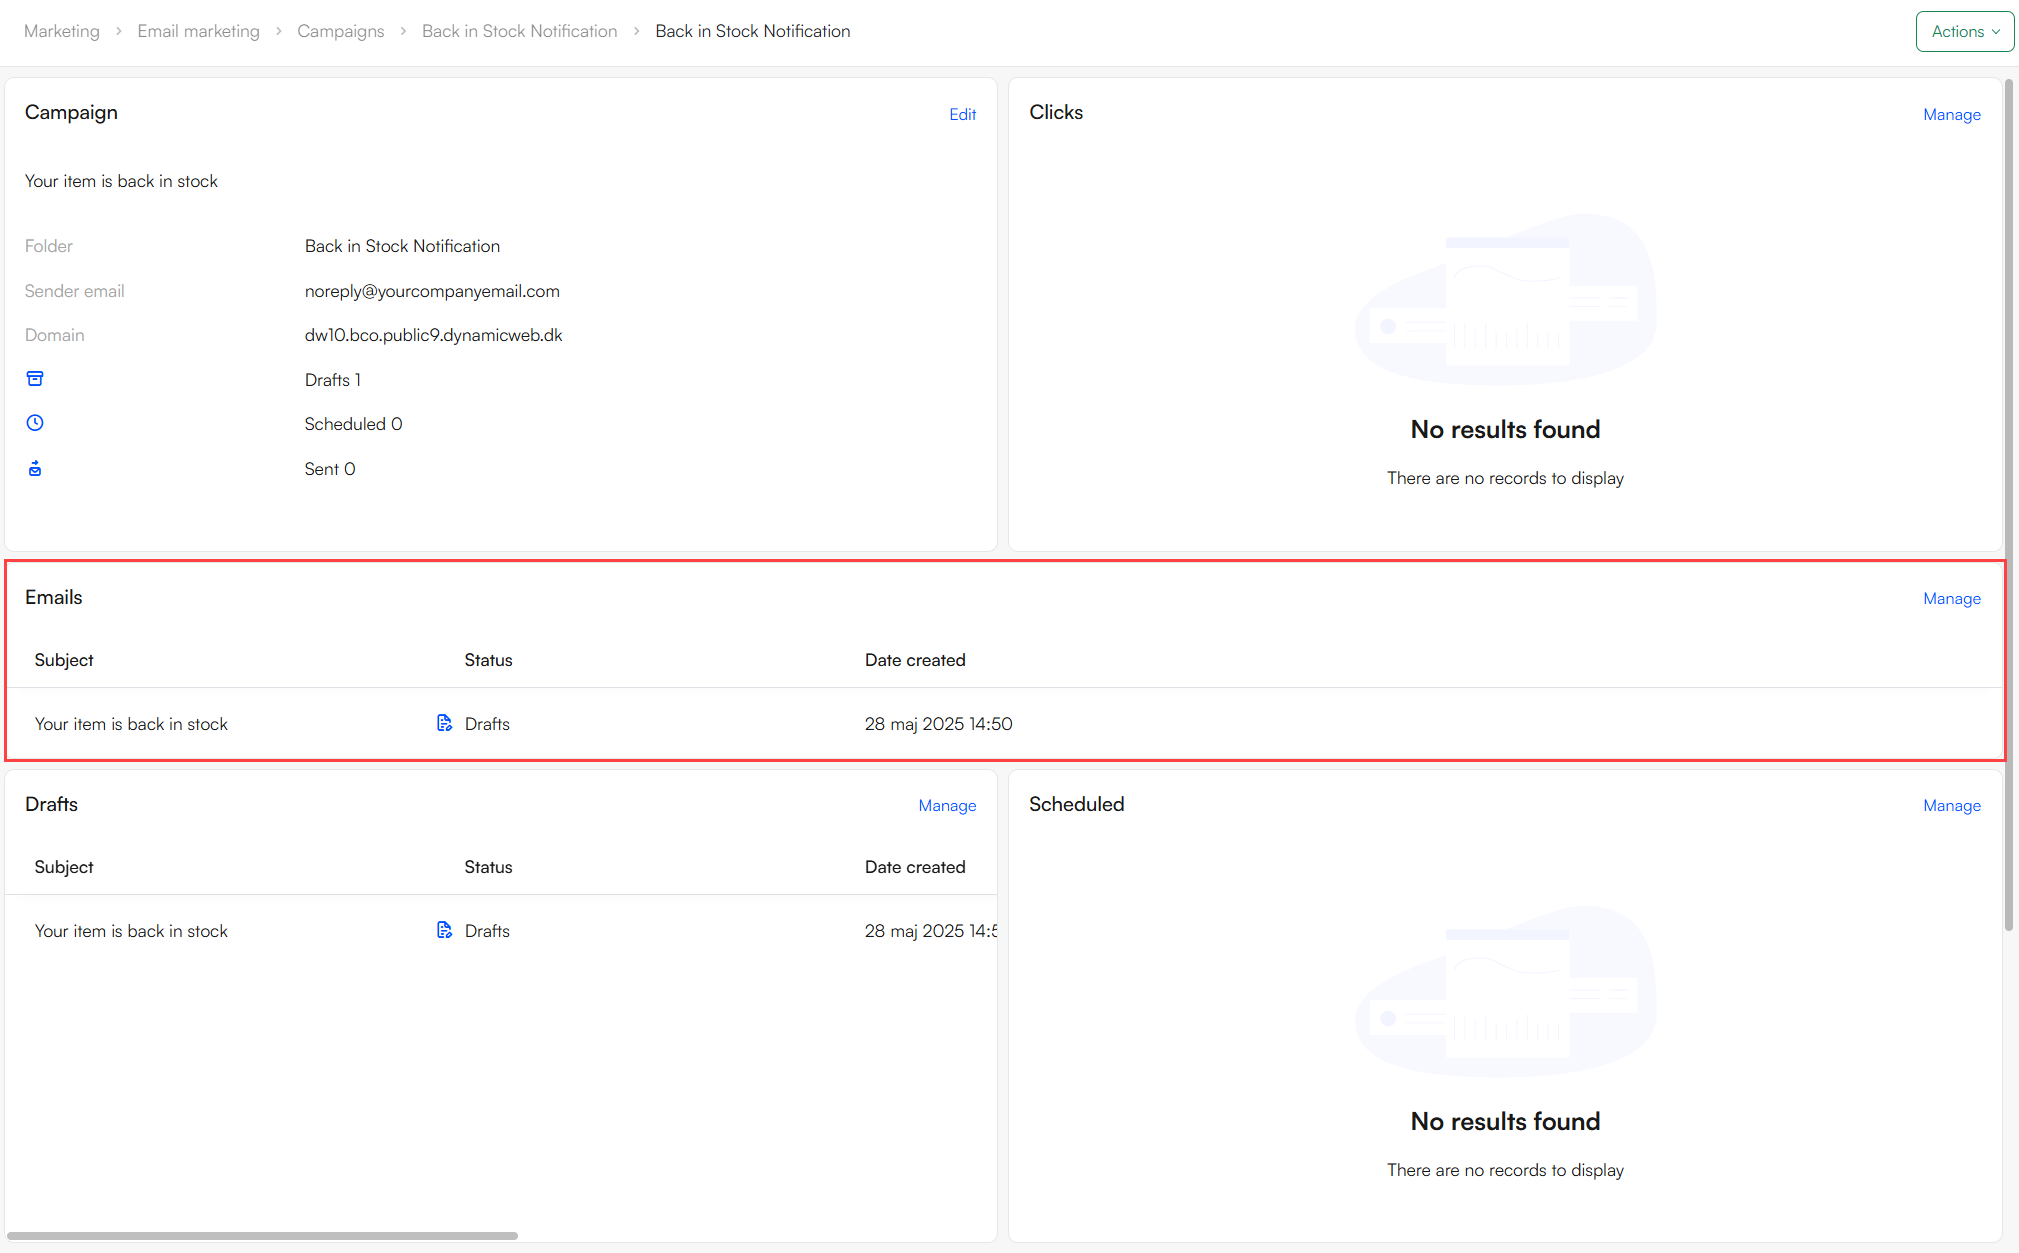Open first Back in Stock Notification breadcrumb
Screen dimensions: 2019x1253
(x=519, y=31)
